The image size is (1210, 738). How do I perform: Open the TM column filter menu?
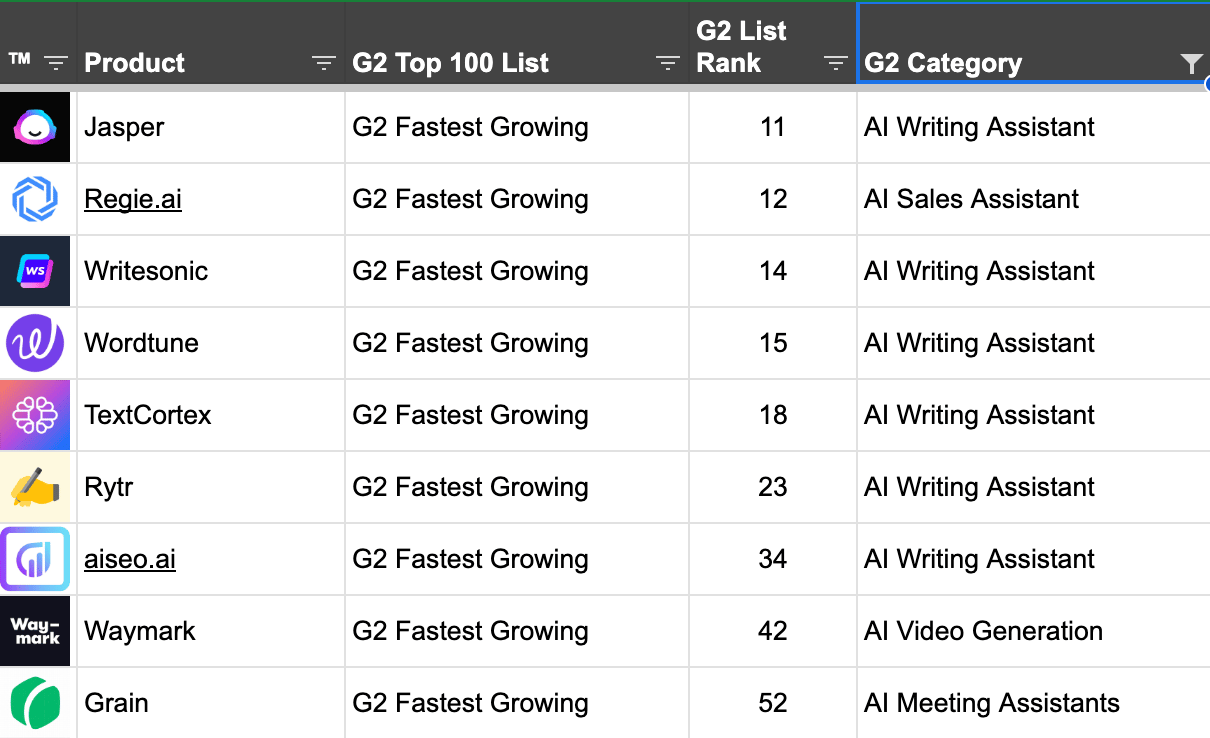tap(56, 63)
